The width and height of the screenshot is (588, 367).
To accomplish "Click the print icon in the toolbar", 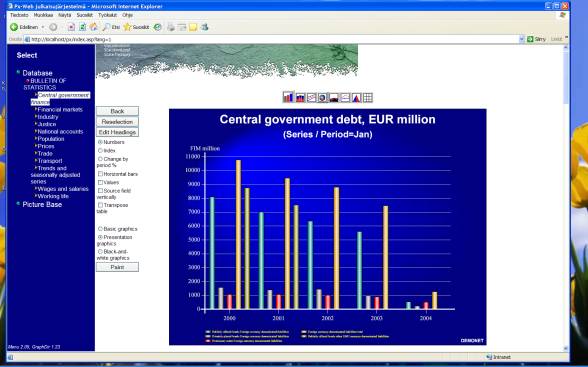I will coord(171,27).
